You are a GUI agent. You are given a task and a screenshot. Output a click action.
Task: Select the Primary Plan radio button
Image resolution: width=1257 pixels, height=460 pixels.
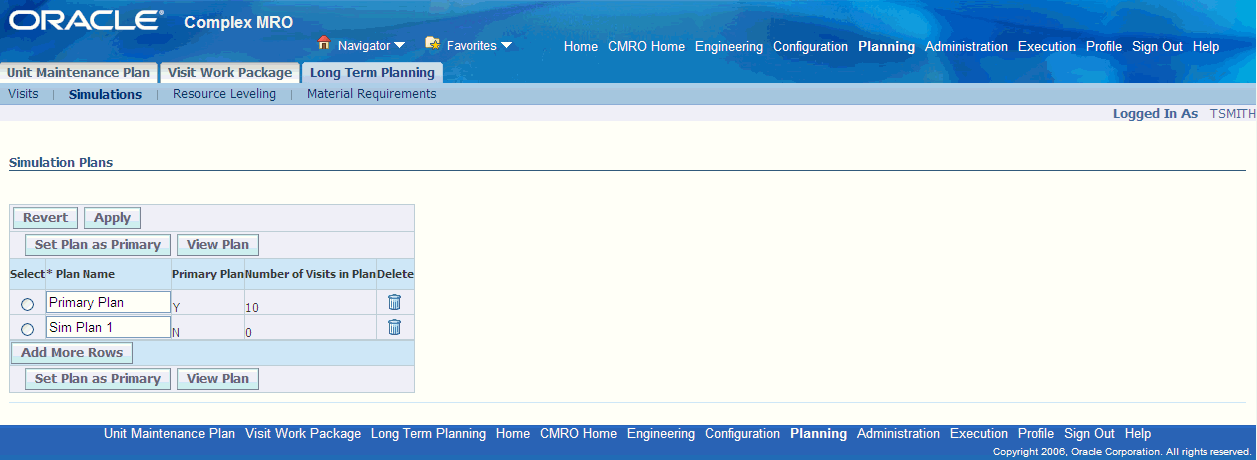27,304
